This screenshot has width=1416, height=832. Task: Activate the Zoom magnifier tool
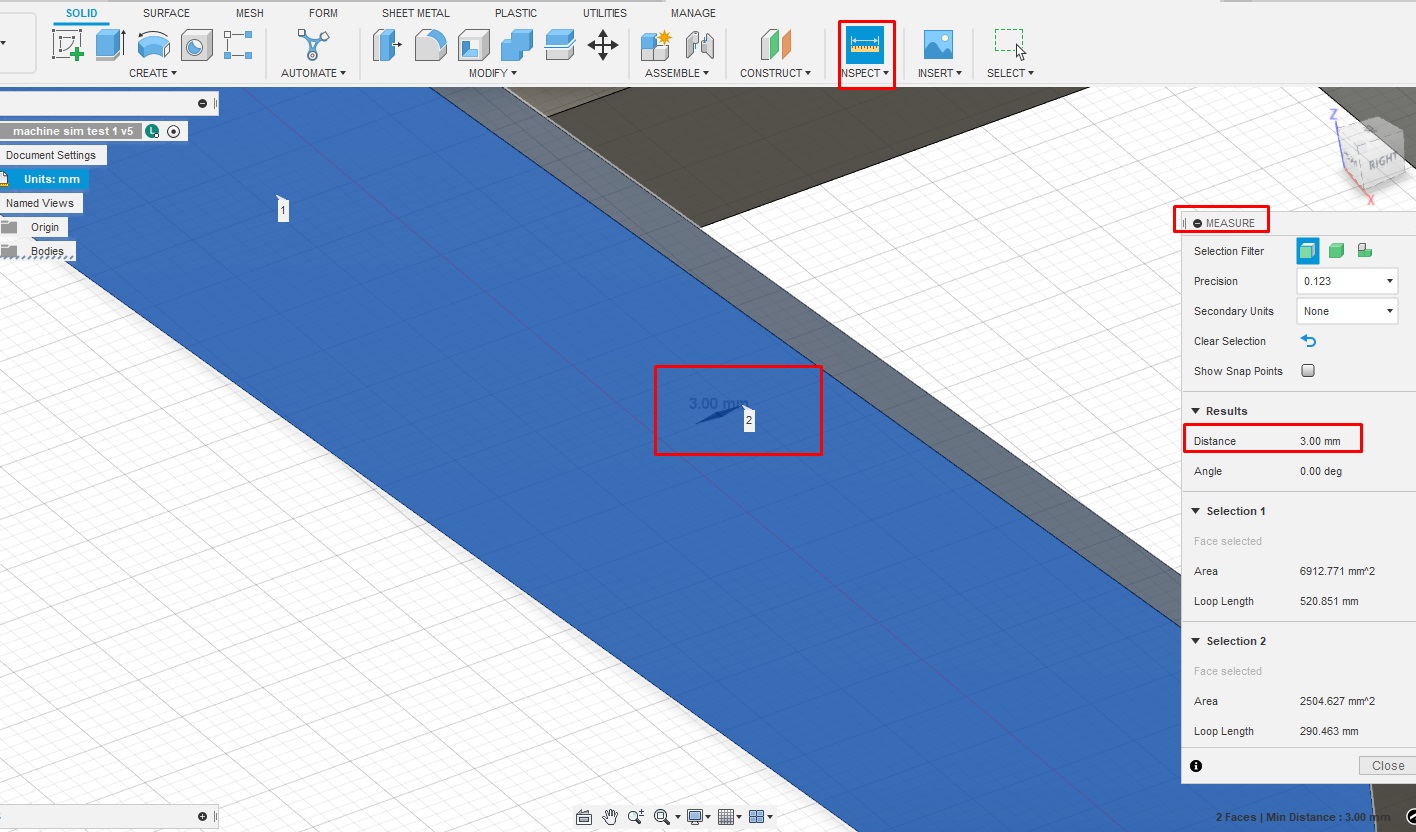(635, 816)
